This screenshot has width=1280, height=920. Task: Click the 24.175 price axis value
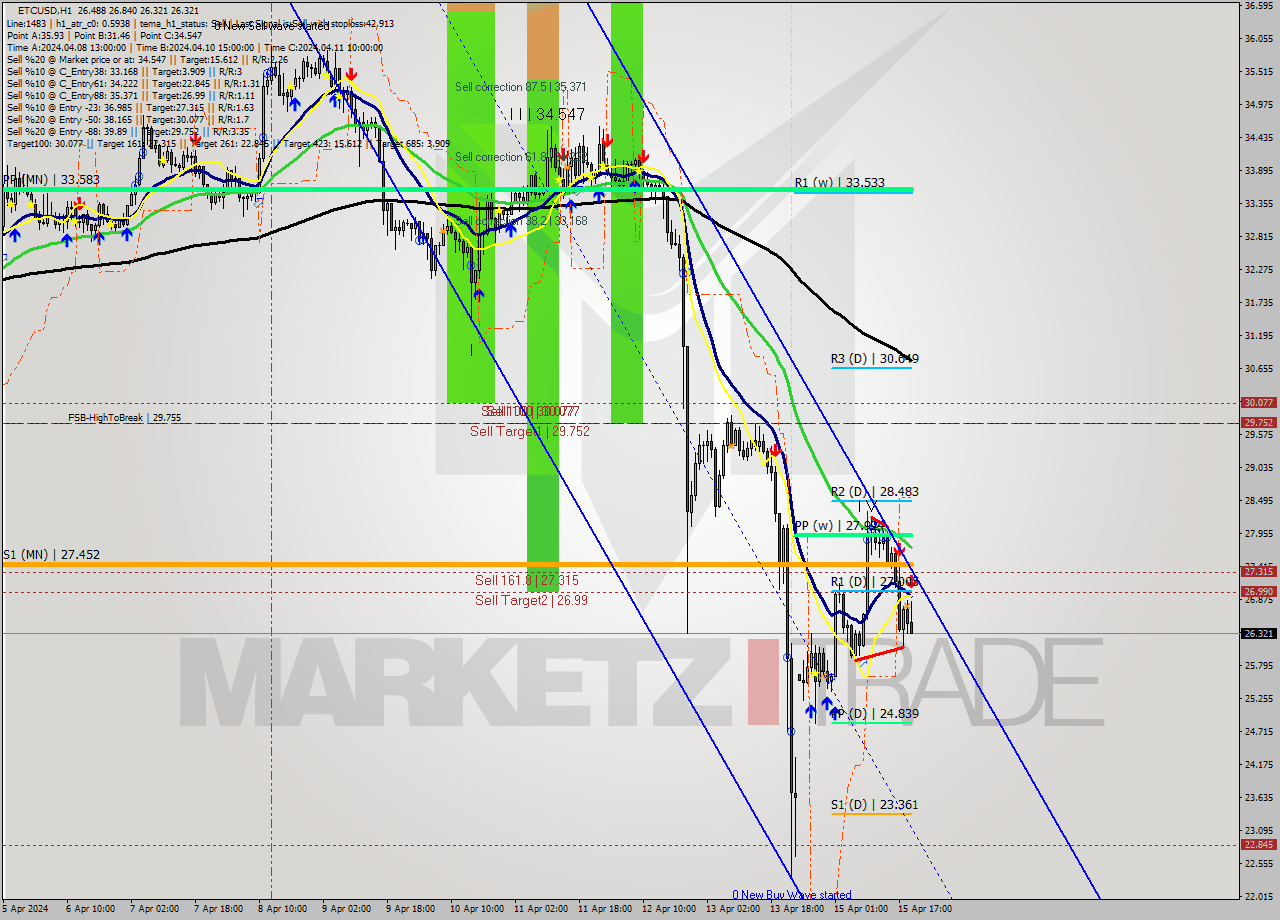coord(1258,764)
